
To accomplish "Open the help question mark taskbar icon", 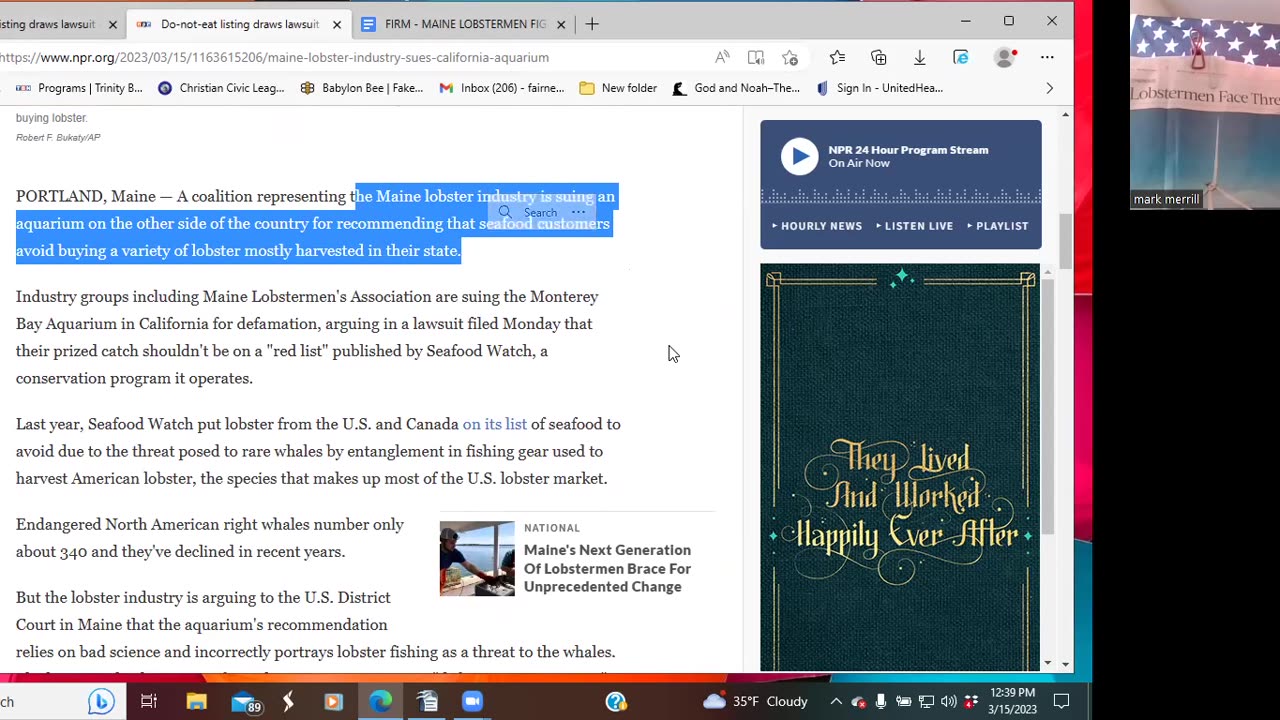I will tap(616, 701).
